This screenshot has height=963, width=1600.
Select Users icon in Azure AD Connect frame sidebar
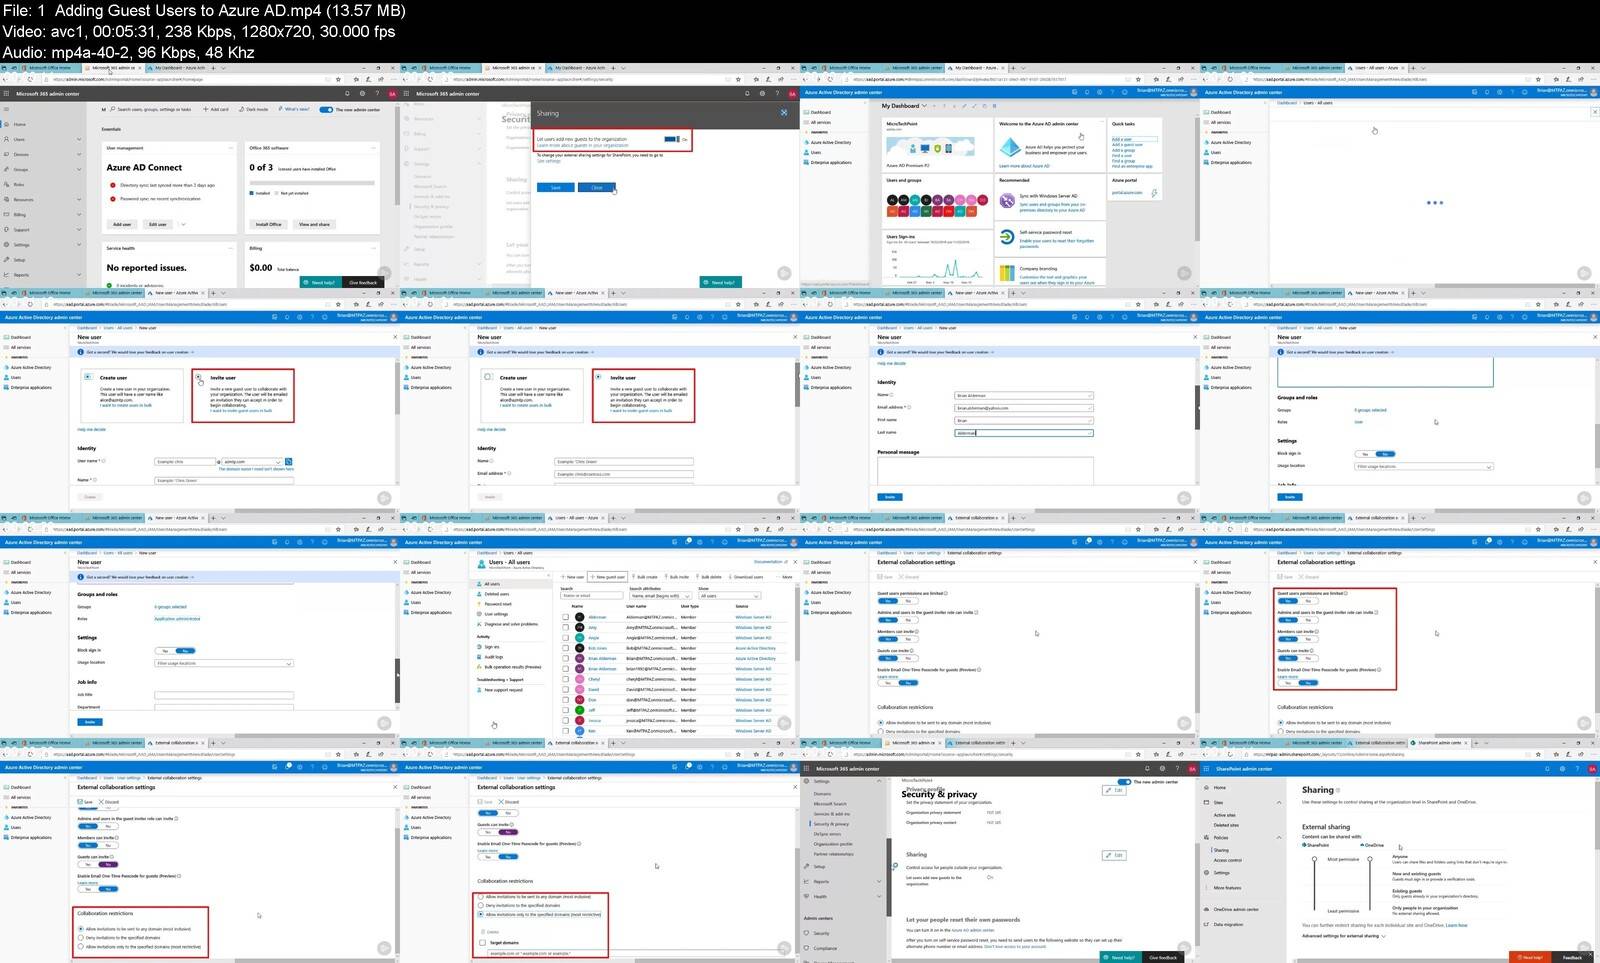pos(7,139)
